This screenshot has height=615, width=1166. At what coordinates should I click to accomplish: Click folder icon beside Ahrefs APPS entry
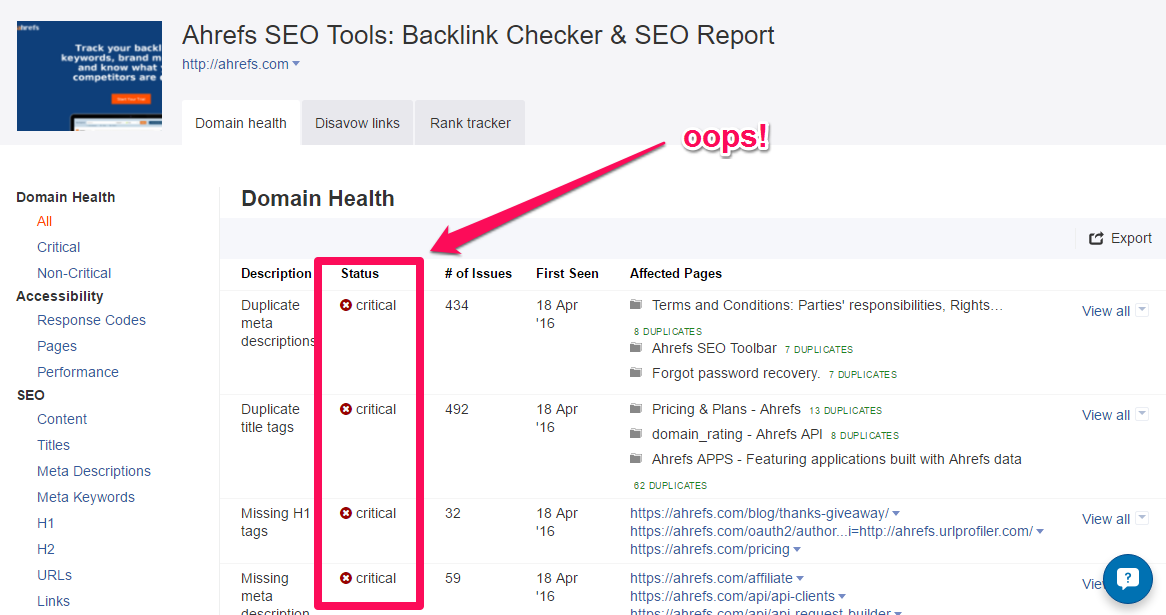coord(636,459)
